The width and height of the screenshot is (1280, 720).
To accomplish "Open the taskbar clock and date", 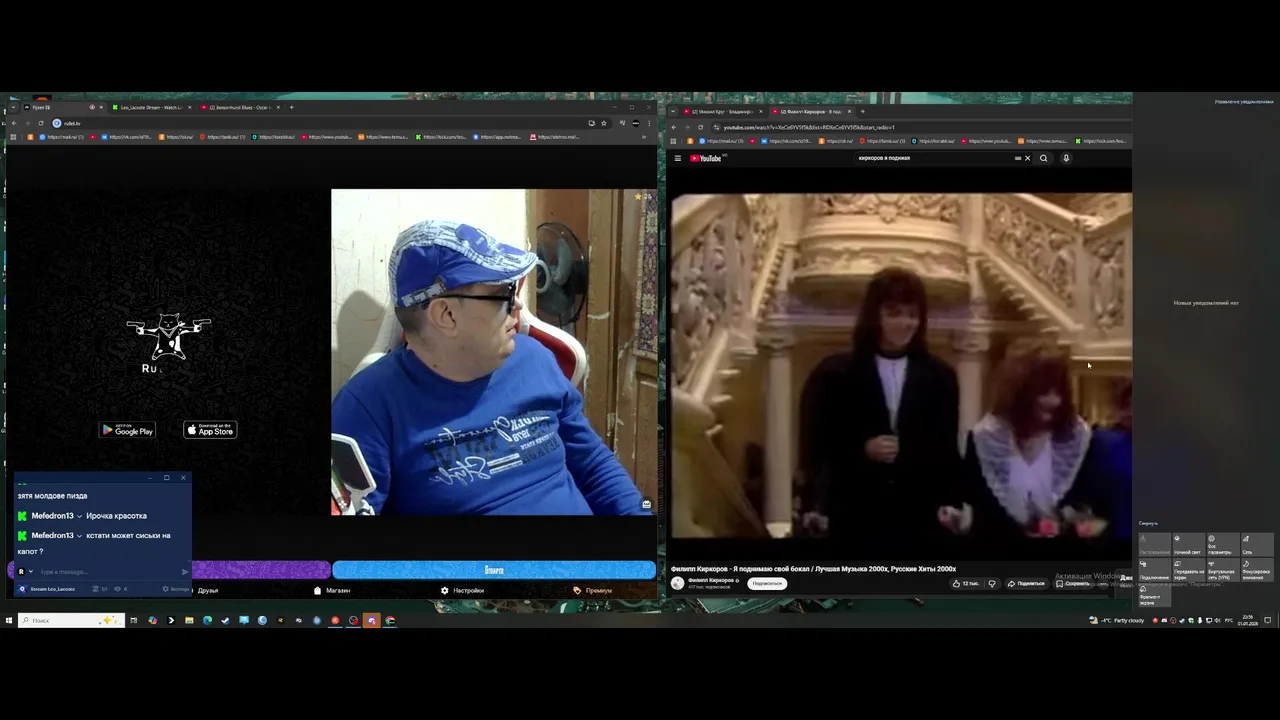I will pos(1248,620).
